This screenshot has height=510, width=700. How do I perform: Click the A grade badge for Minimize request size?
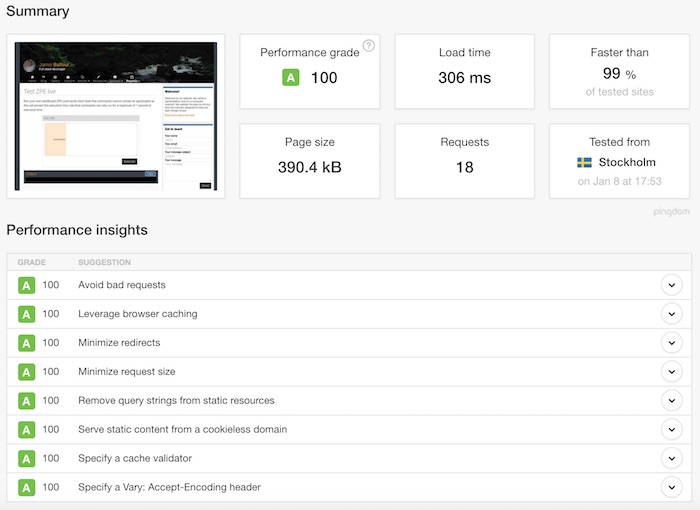pos(26,372)
